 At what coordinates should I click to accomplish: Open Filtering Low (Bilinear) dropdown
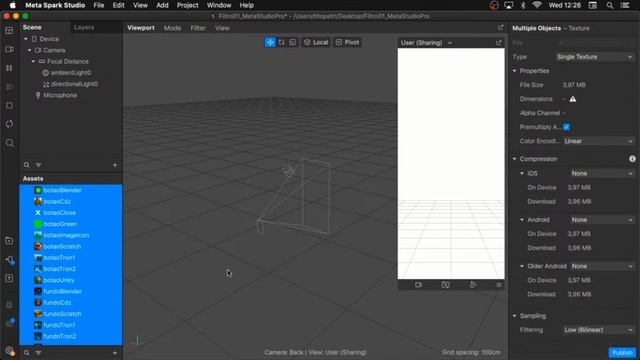(598, 330)
